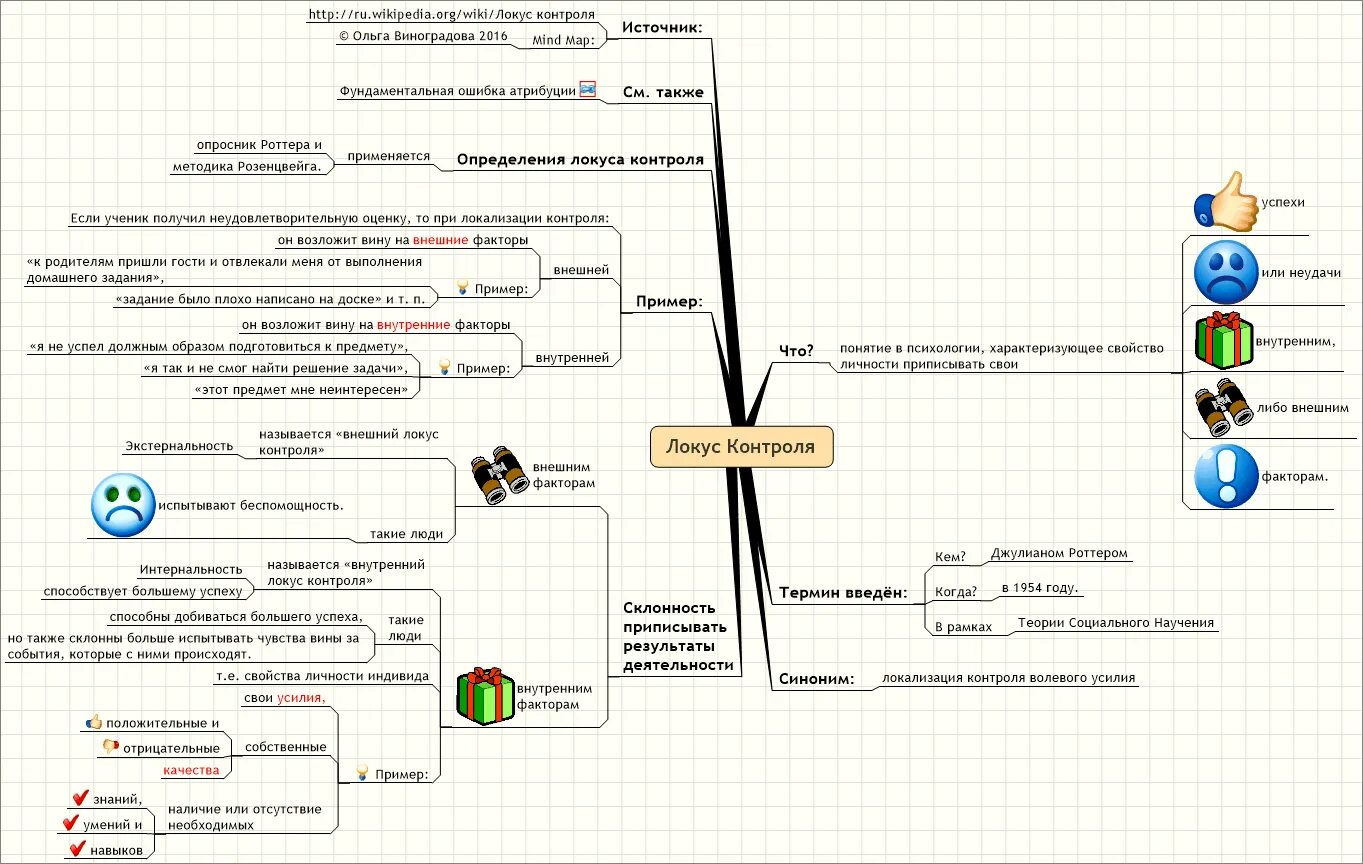Image resolution: width=1363 pixels, height=864 pixels.
Task: Click способствует большему успеху text
Action: [142, 591]
